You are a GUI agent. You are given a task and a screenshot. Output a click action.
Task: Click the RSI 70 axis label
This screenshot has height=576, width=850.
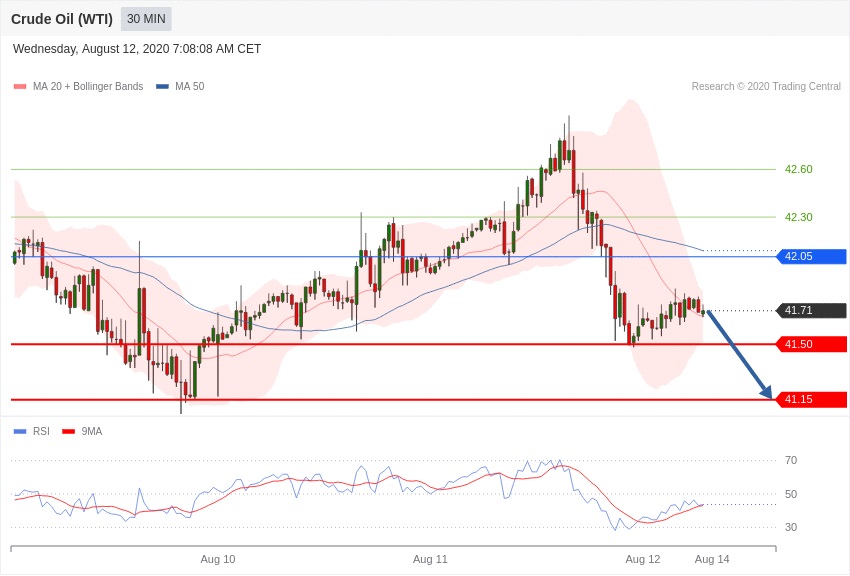[791, 461]
